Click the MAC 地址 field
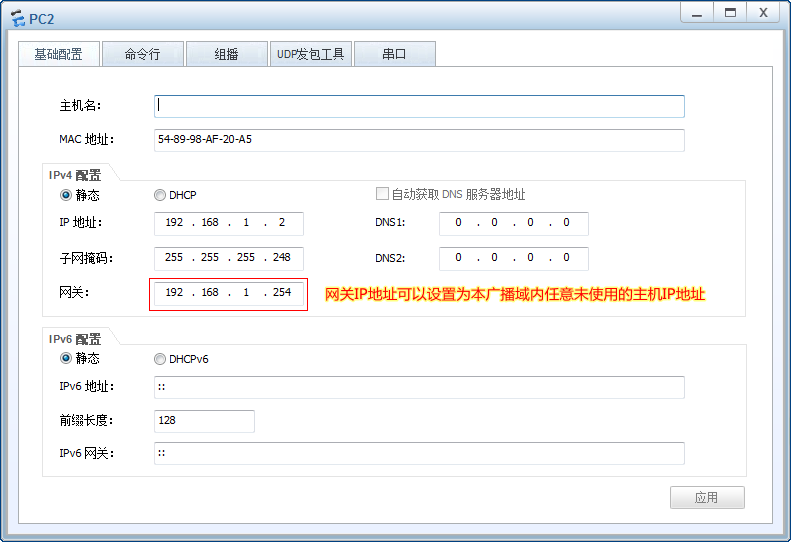Viewport: 791px width, 542px height. click(x=419, y=140)
